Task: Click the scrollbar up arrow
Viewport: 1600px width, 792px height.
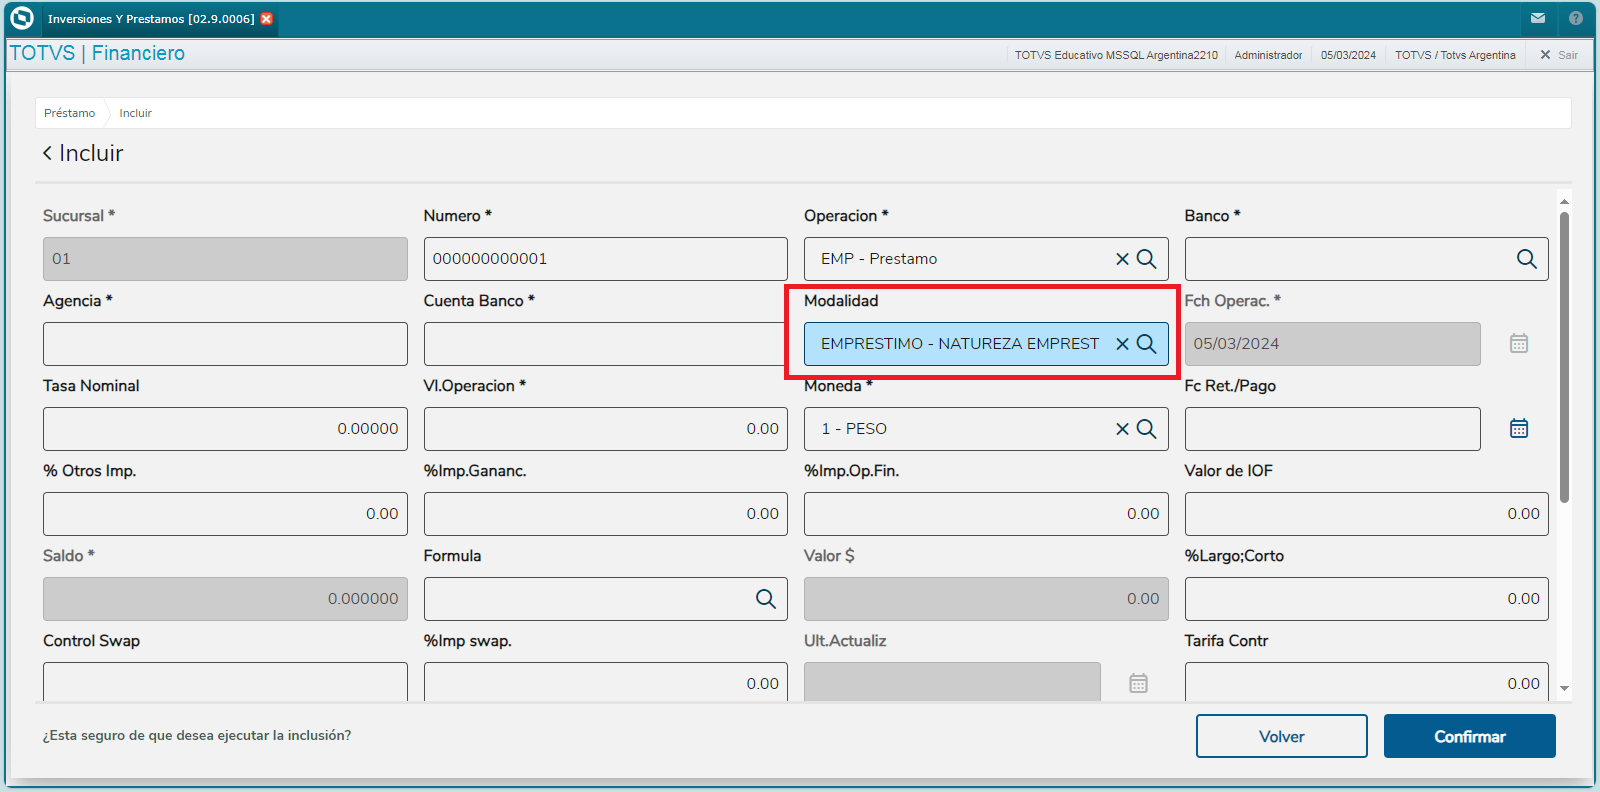Action: coord(1564,201)
